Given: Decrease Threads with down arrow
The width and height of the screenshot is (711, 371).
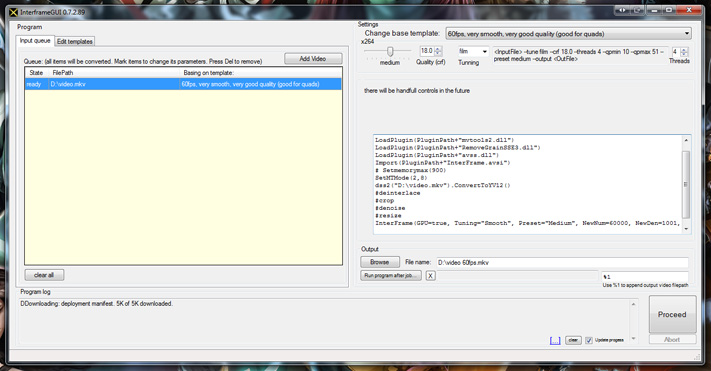Looking at the screenshot, I should (x=685, y=54).
